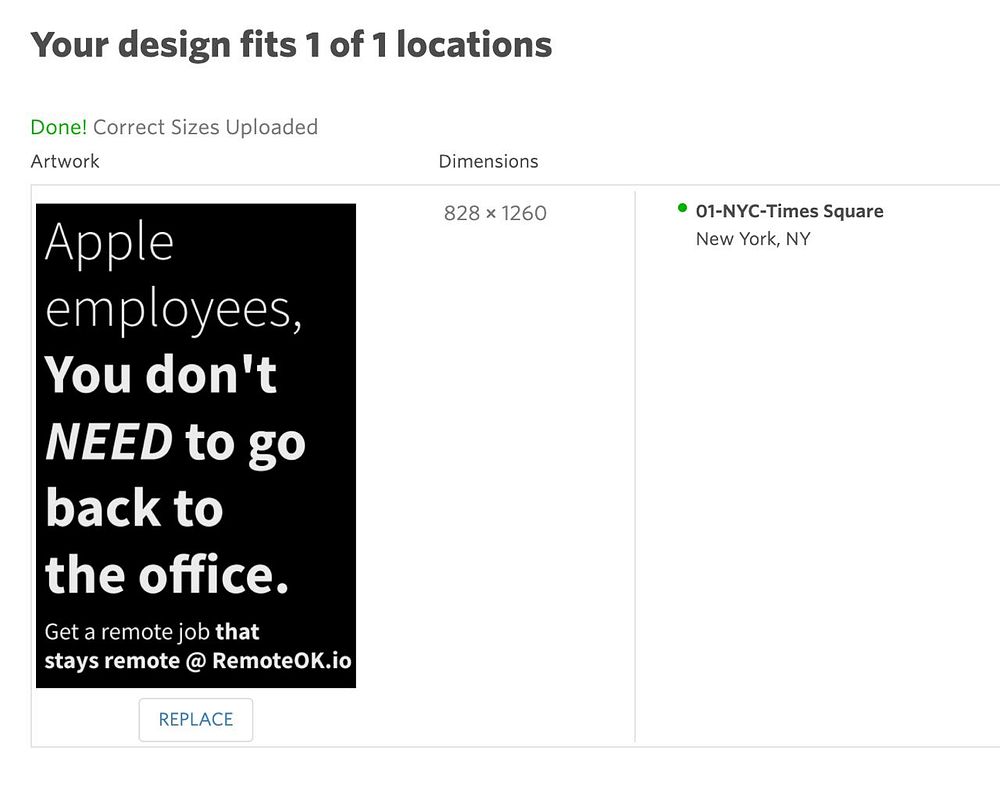Click the green status dot beside Times Square
This screenshot has width=1000, height=792.
click(682, 207)
